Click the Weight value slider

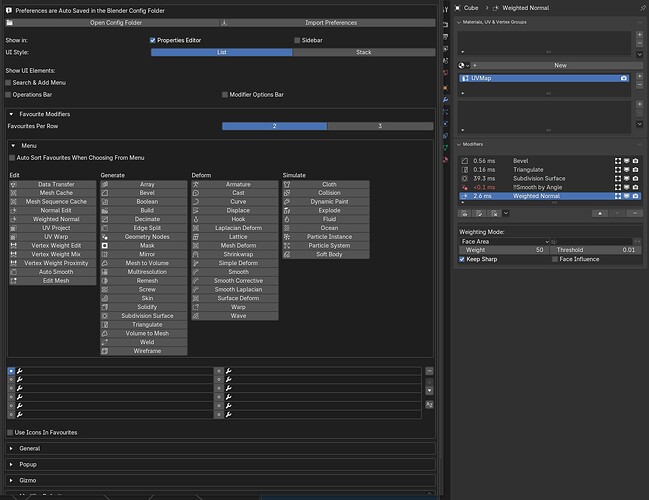click(x=504, y=250)
